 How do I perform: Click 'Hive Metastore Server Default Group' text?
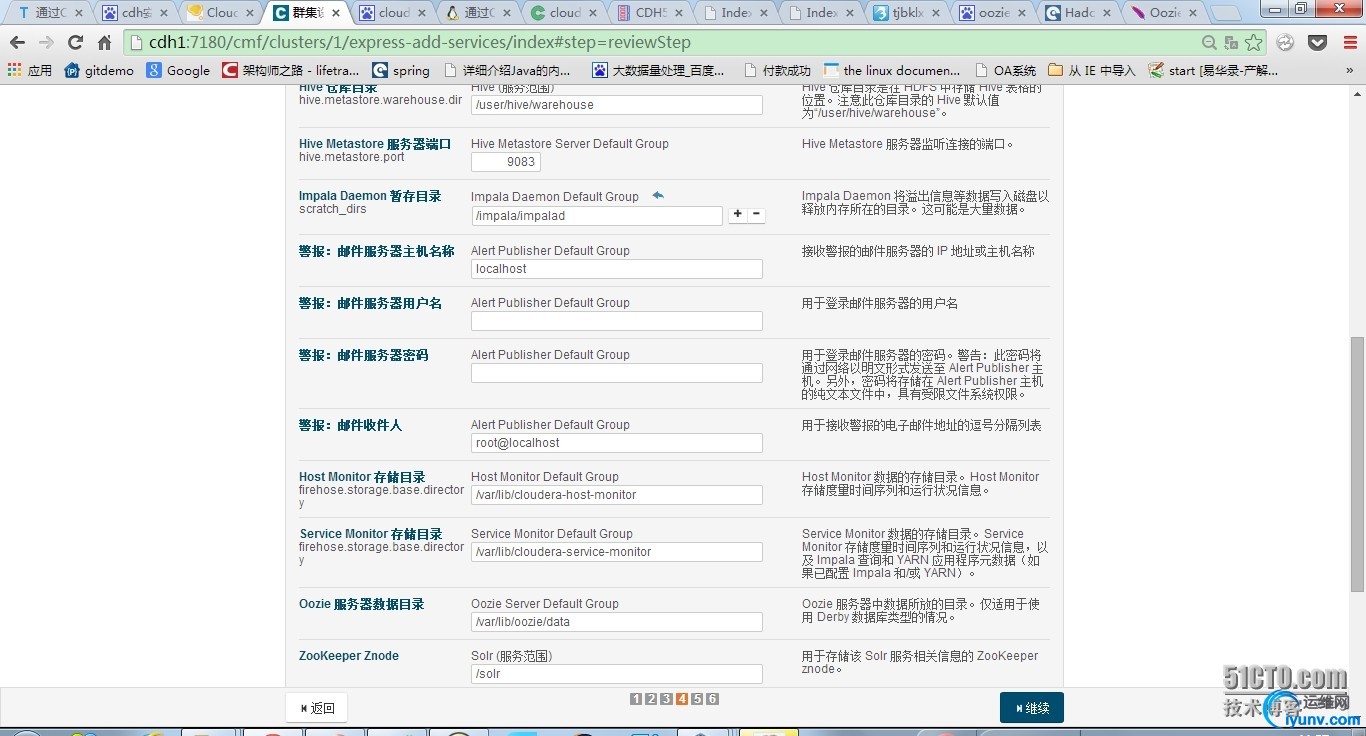click(570, 144)
